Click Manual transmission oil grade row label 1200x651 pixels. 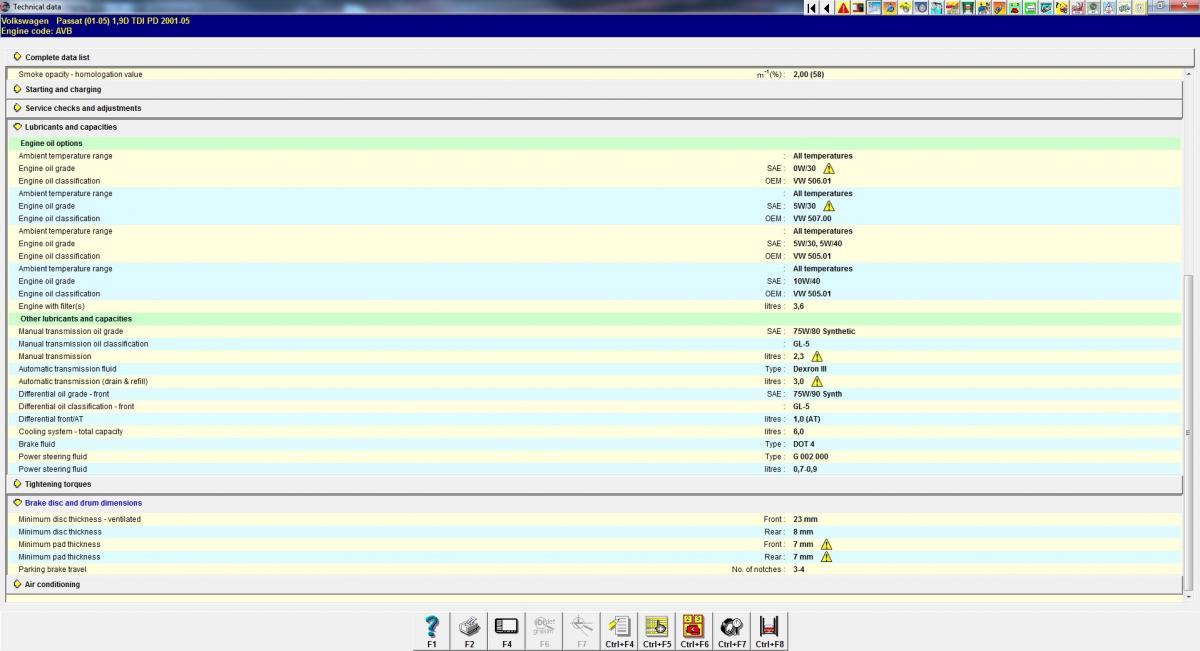(x=71, y=331)
